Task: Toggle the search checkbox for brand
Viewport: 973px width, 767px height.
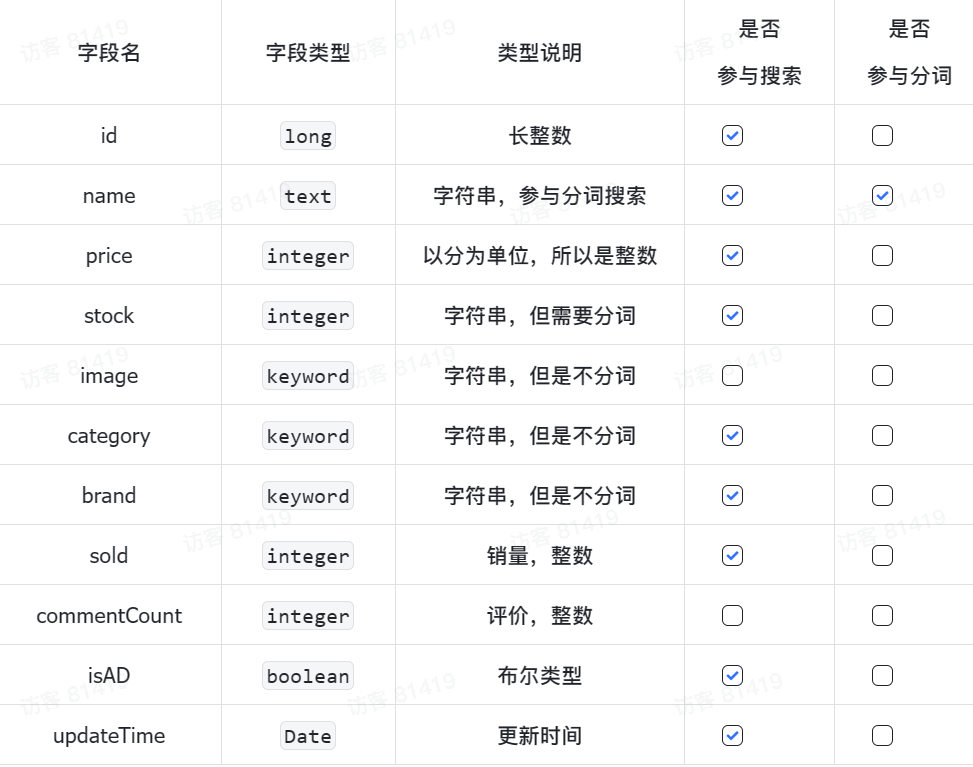Action: 732,496
